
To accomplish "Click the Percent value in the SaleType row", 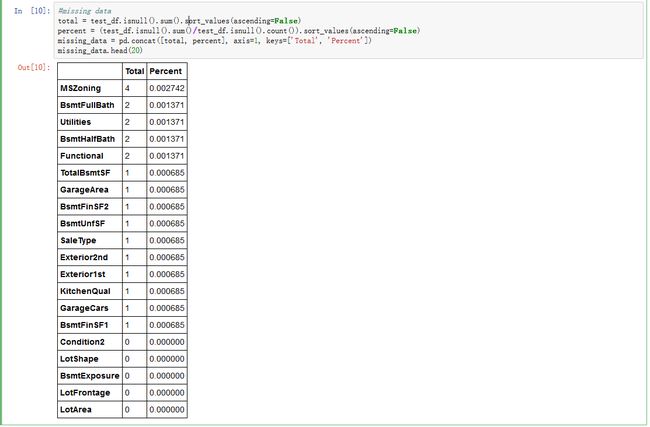I will coord(167,240).
